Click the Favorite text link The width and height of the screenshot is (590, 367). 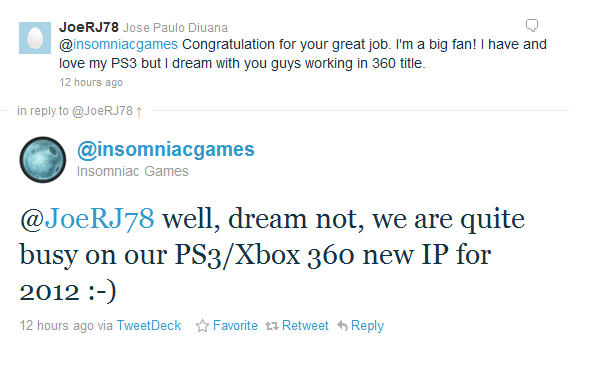click(235, 326)
